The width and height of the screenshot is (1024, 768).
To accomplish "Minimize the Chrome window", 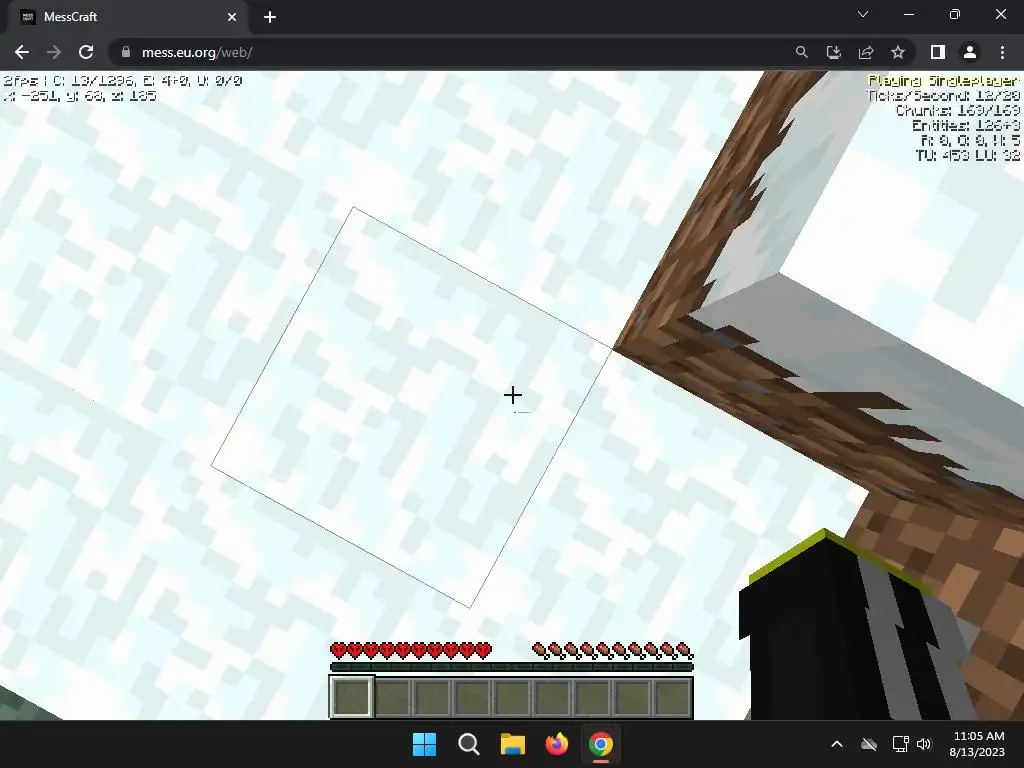I will pyautogui.click(x=909, y=14).
